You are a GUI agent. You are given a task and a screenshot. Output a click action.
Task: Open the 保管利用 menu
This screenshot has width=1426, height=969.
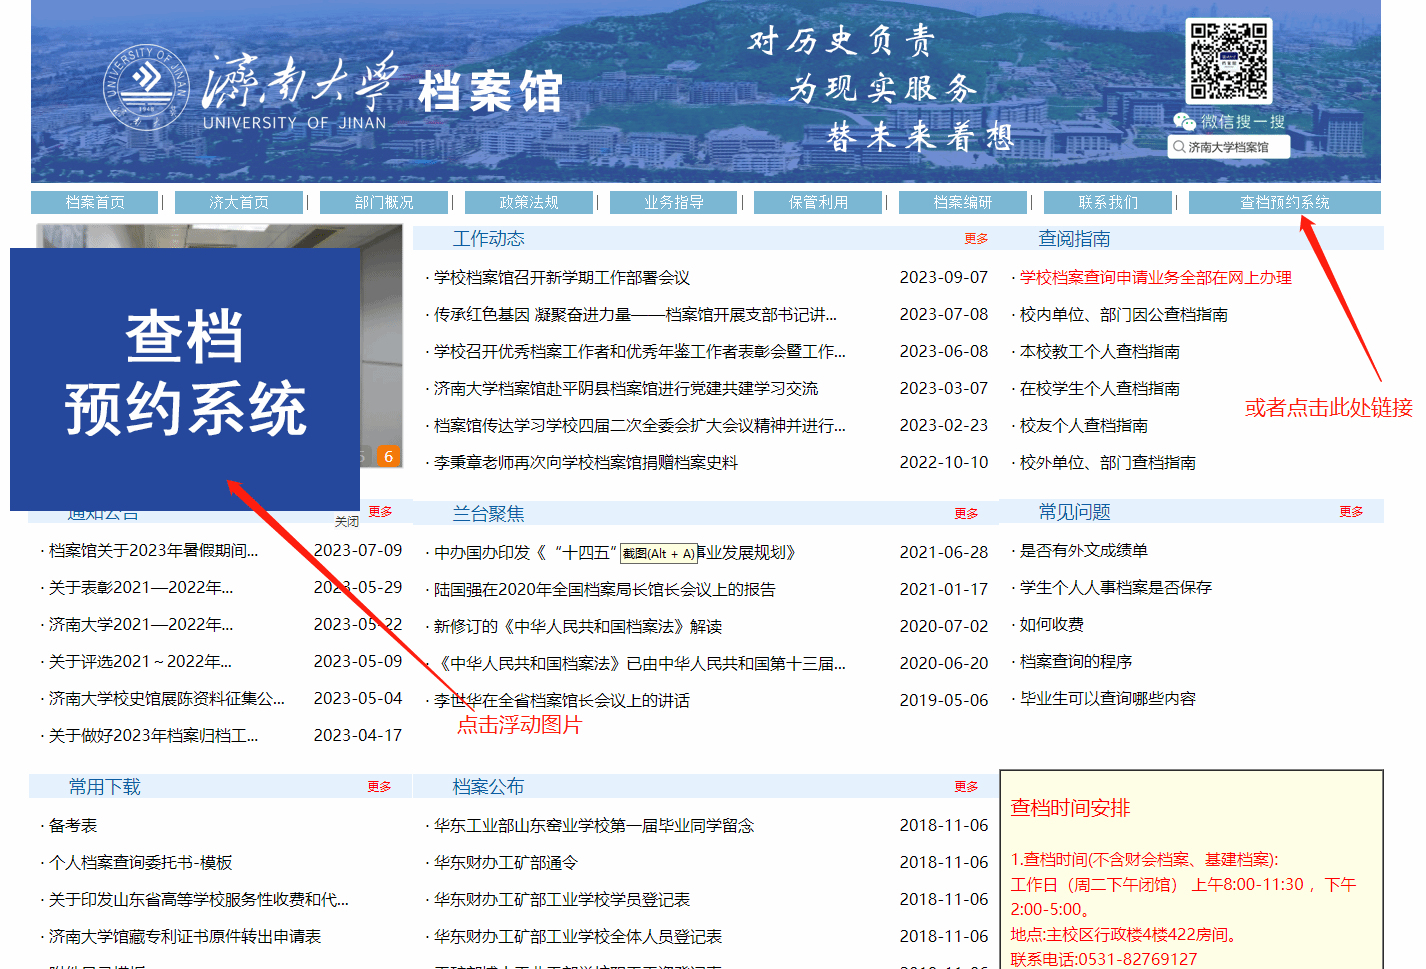pos(818,202)
